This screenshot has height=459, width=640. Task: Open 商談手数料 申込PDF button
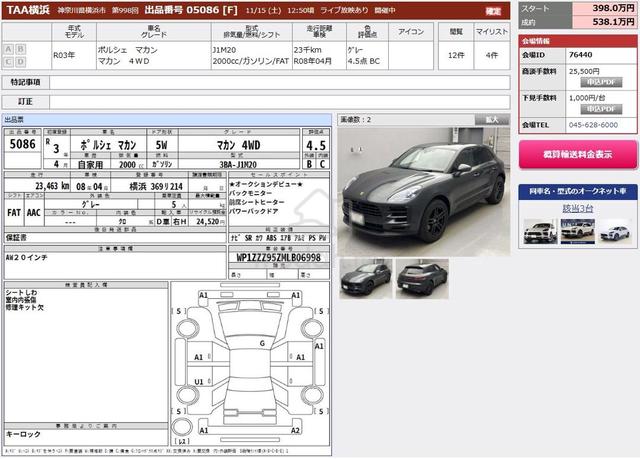[601, 82]
